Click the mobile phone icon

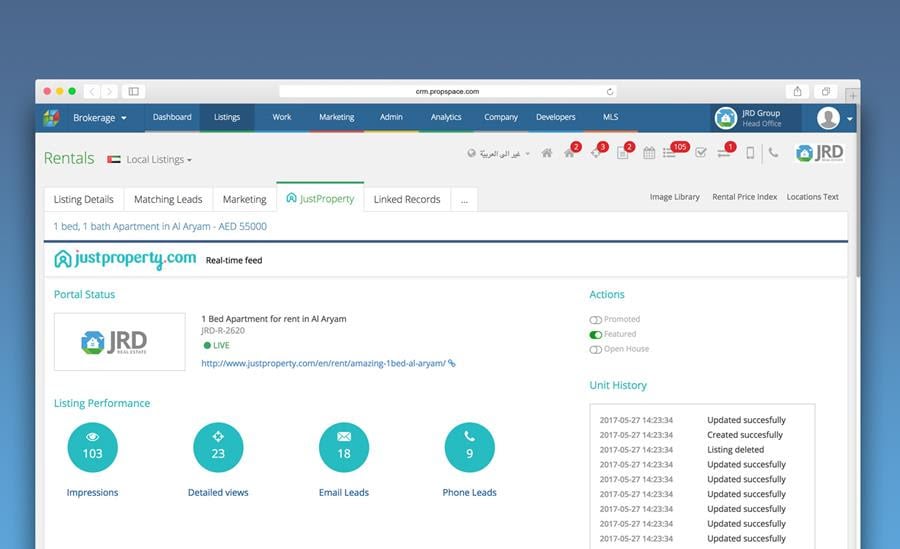750,153
